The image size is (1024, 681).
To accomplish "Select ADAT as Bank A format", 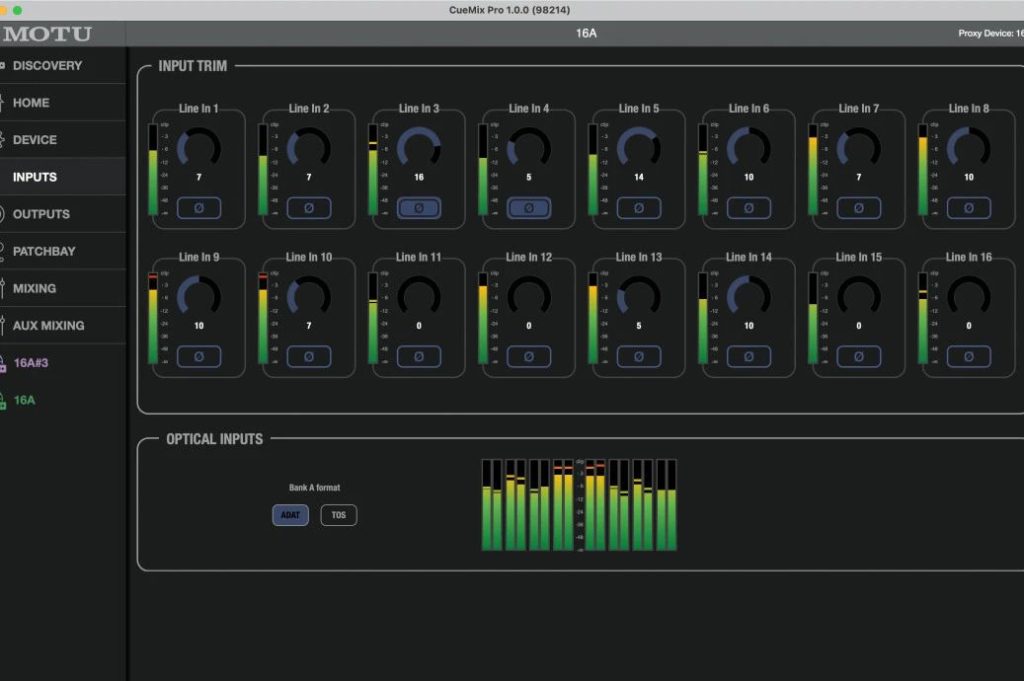I will pyautogui.click(x=290, y=515).
